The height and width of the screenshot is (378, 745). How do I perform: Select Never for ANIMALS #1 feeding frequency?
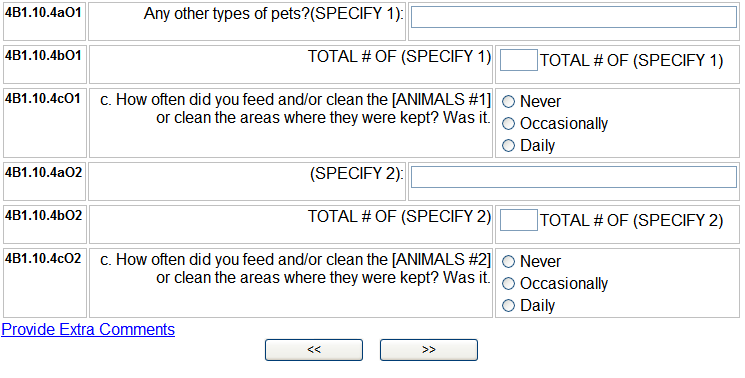tap(508, 101)
